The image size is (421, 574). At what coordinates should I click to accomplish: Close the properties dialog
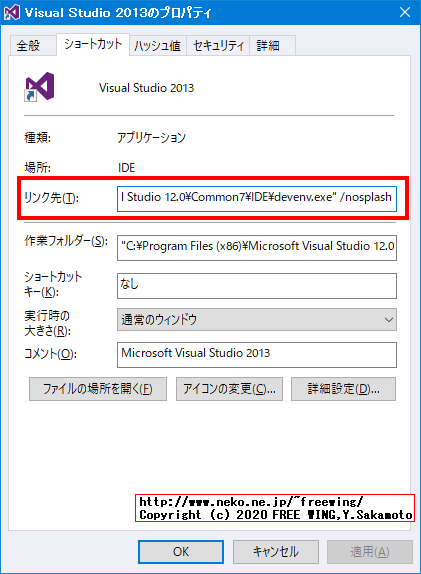tap(405, 12)
